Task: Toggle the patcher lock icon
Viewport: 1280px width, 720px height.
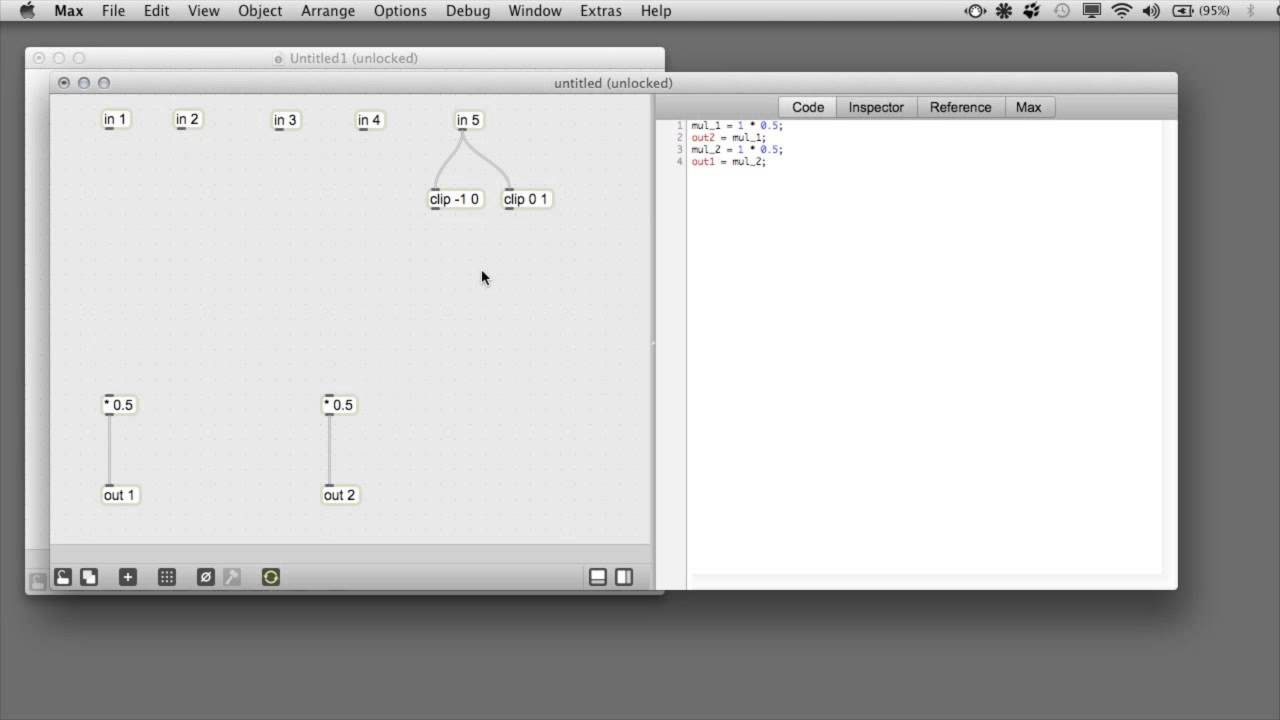Action: [62, 577]
